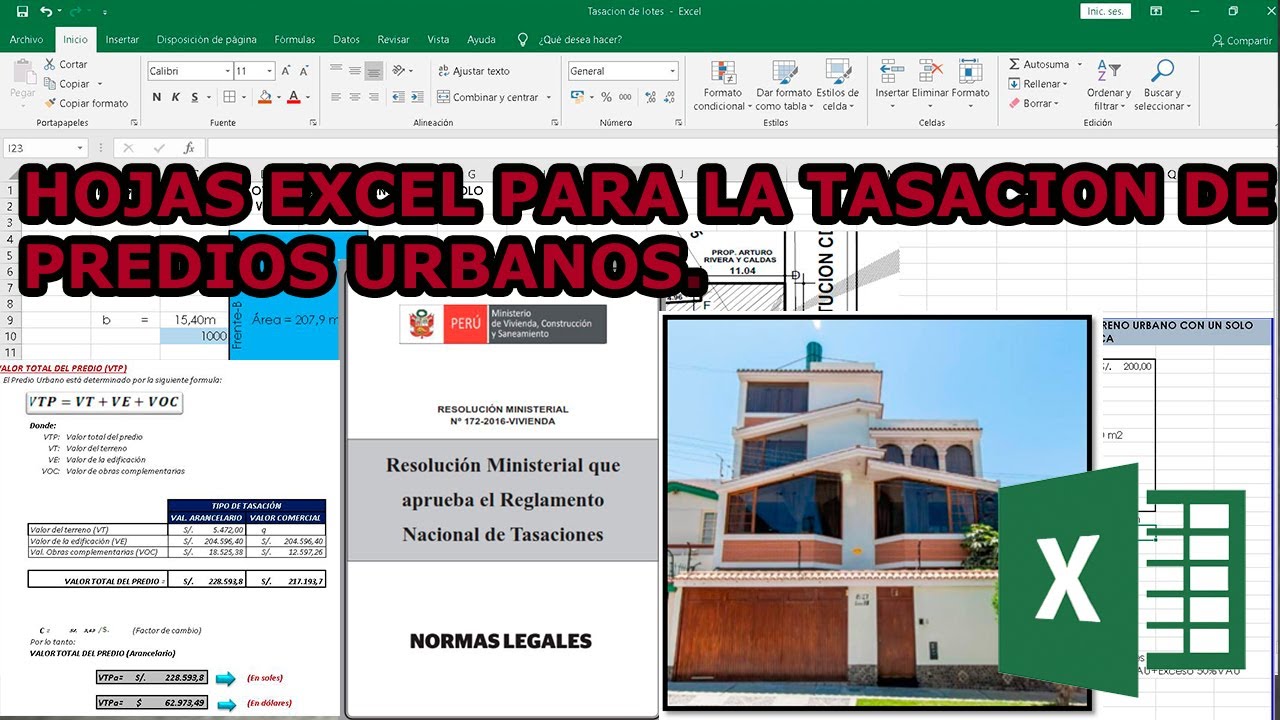Screen dimensions: 1280x720
Task: Click the comma style (000) icon
Action: (625, 97)
